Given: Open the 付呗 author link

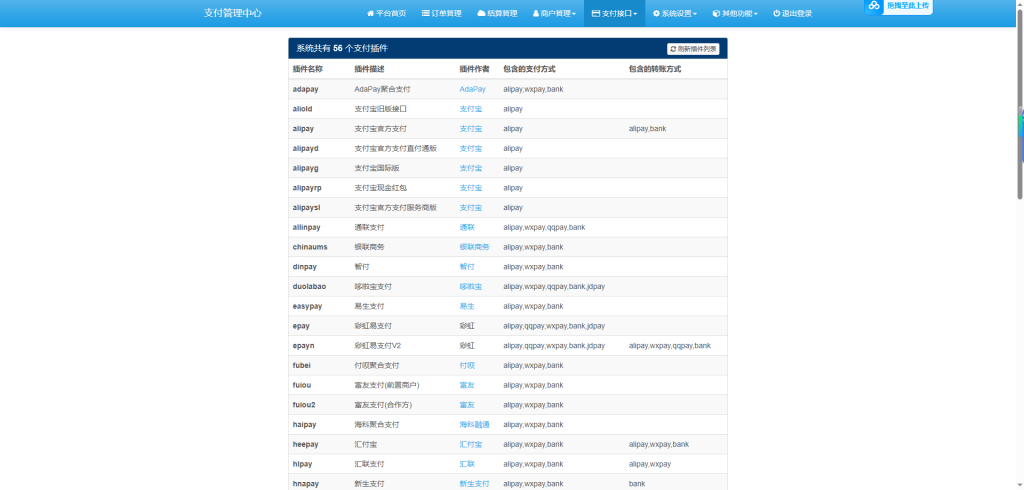Looking at the screenshot, I should coord(467,365).
